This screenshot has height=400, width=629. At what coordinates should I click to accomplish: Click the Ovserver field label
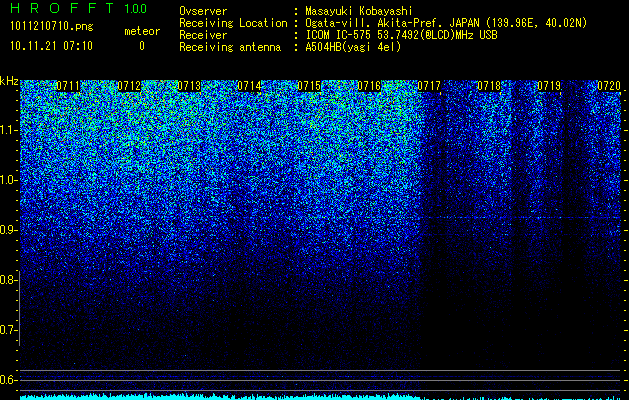203,11
